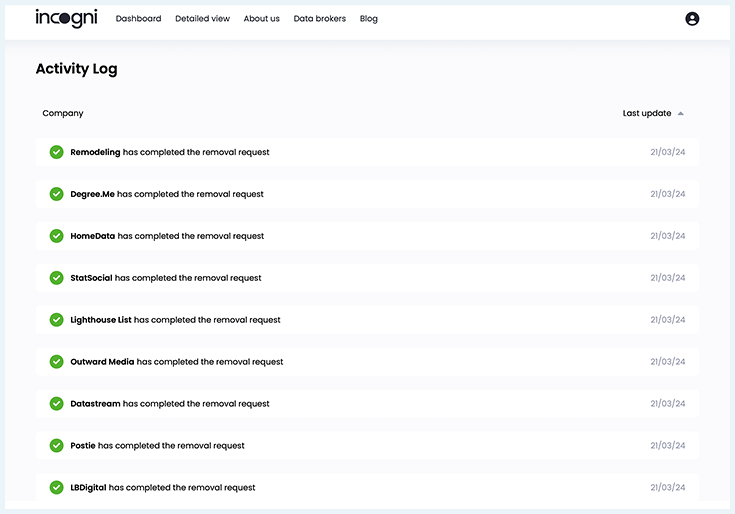The height and width of the screenshot is (514, 735).
Task: Sort by the Company column header
Action: coord(63,113)
